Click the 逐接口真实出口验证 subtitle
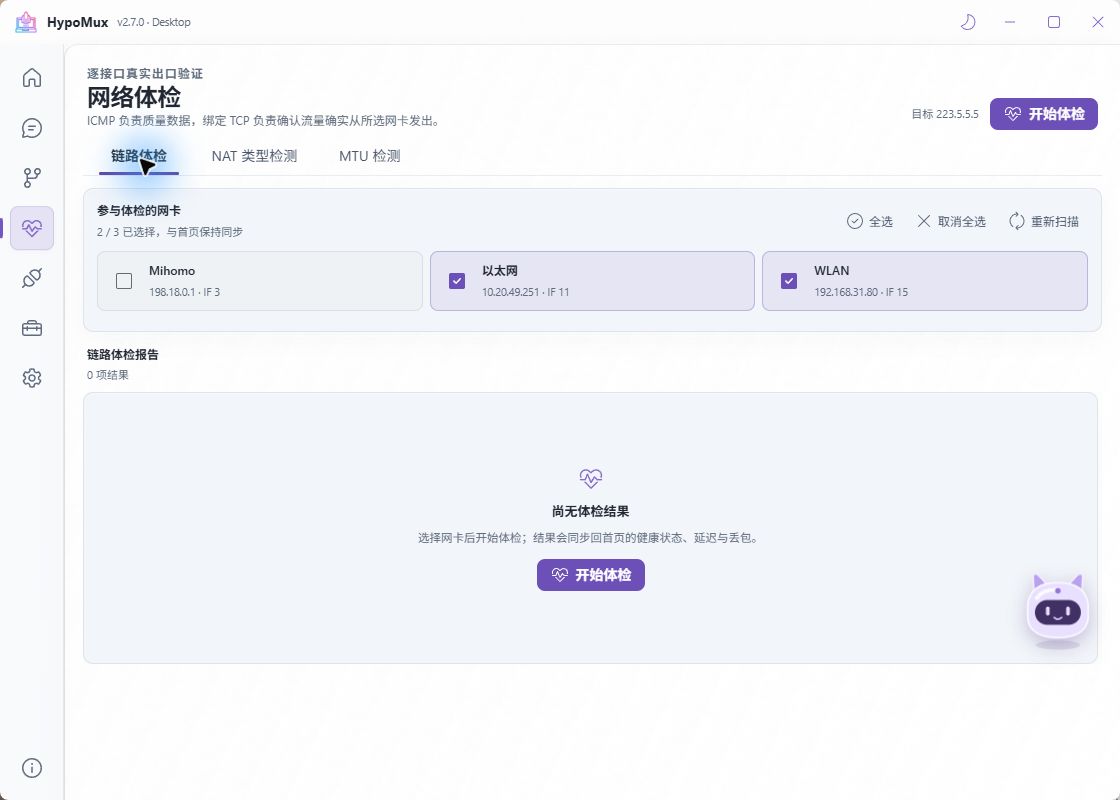This screenshot has height=800, width=1120. (x=145, y=74)
